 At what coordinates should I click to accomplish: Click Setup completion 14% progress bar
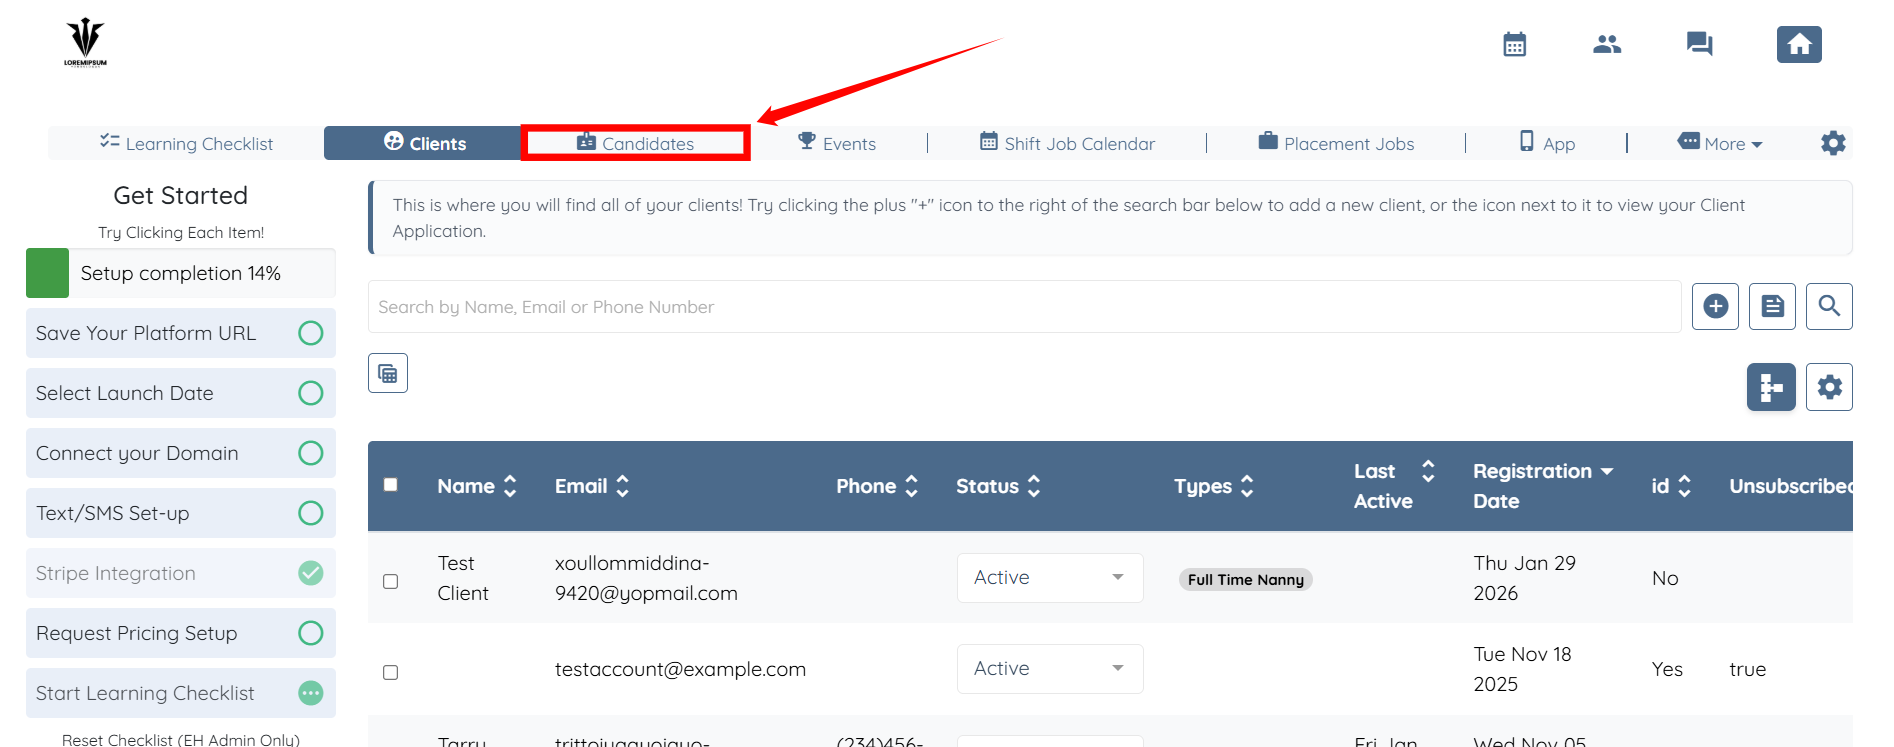click(181, 273)
